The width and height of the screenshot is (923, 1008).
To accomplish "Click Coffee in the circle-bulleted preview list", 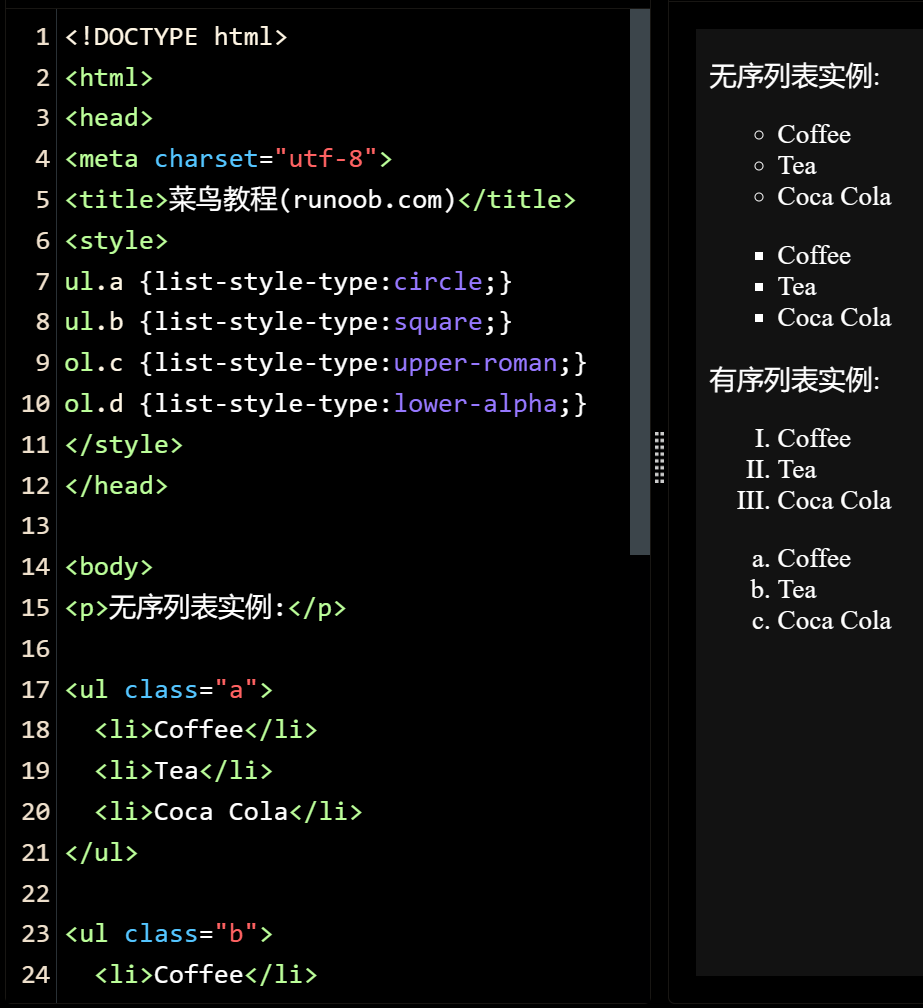I will coord(814,135).
